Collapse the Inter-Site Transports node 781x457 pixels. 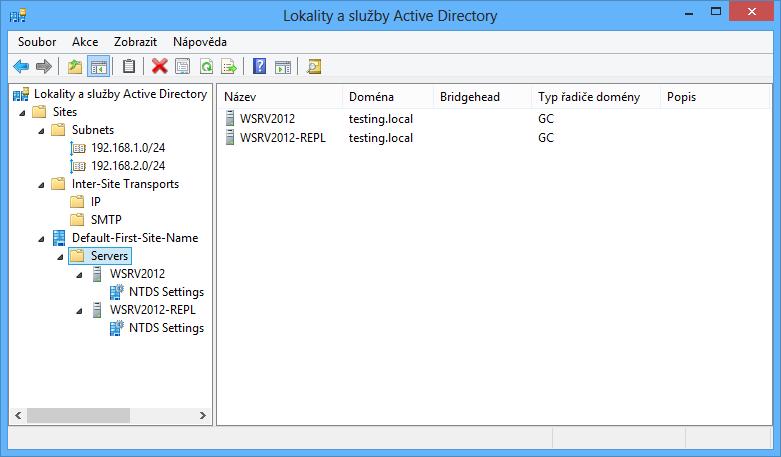coord(41,185)
